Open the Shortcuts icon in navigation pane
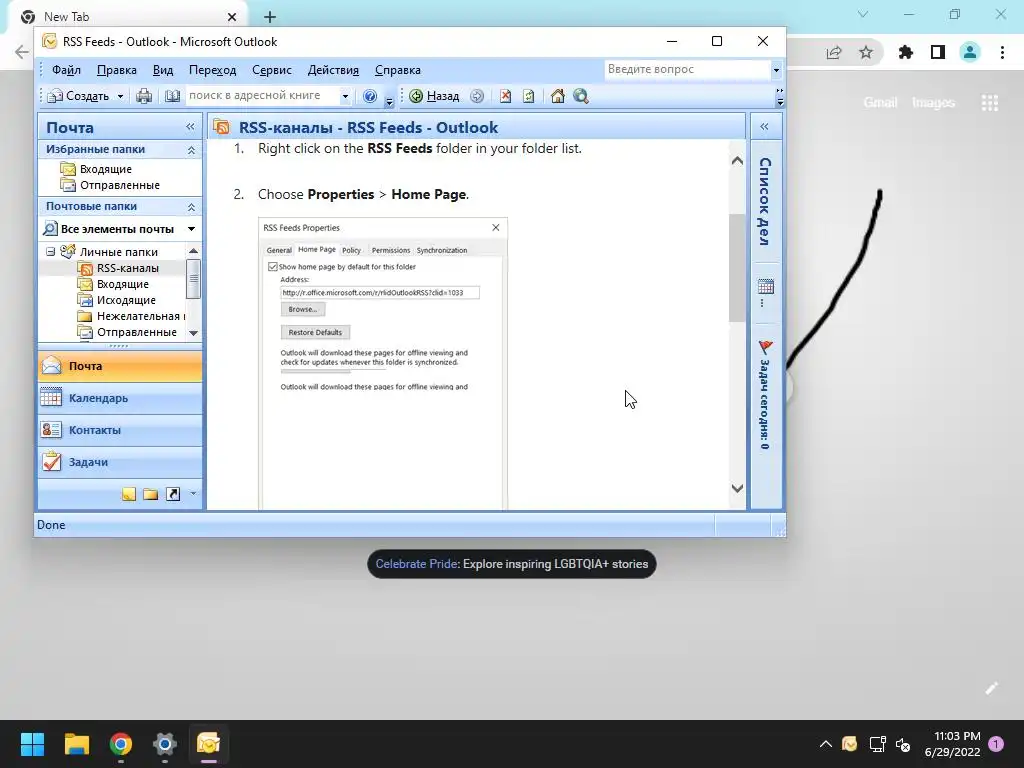 coord(173,494)
